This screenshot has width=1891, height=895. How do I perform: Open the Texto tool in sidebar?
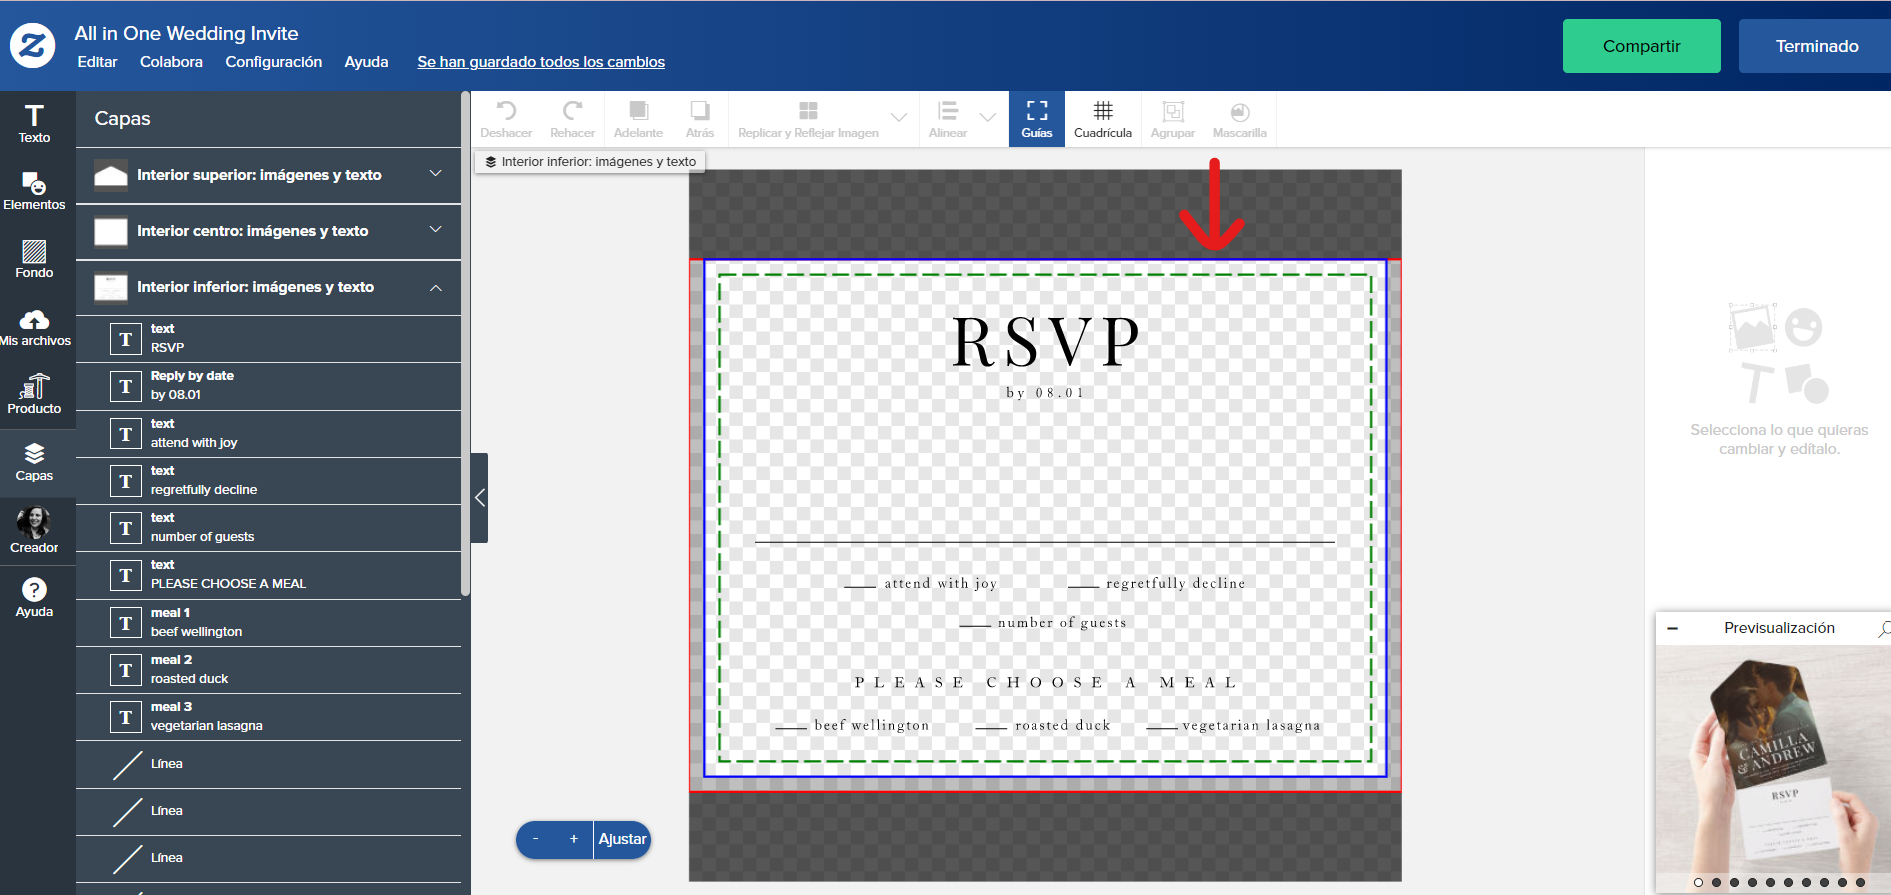click(34, 124)
